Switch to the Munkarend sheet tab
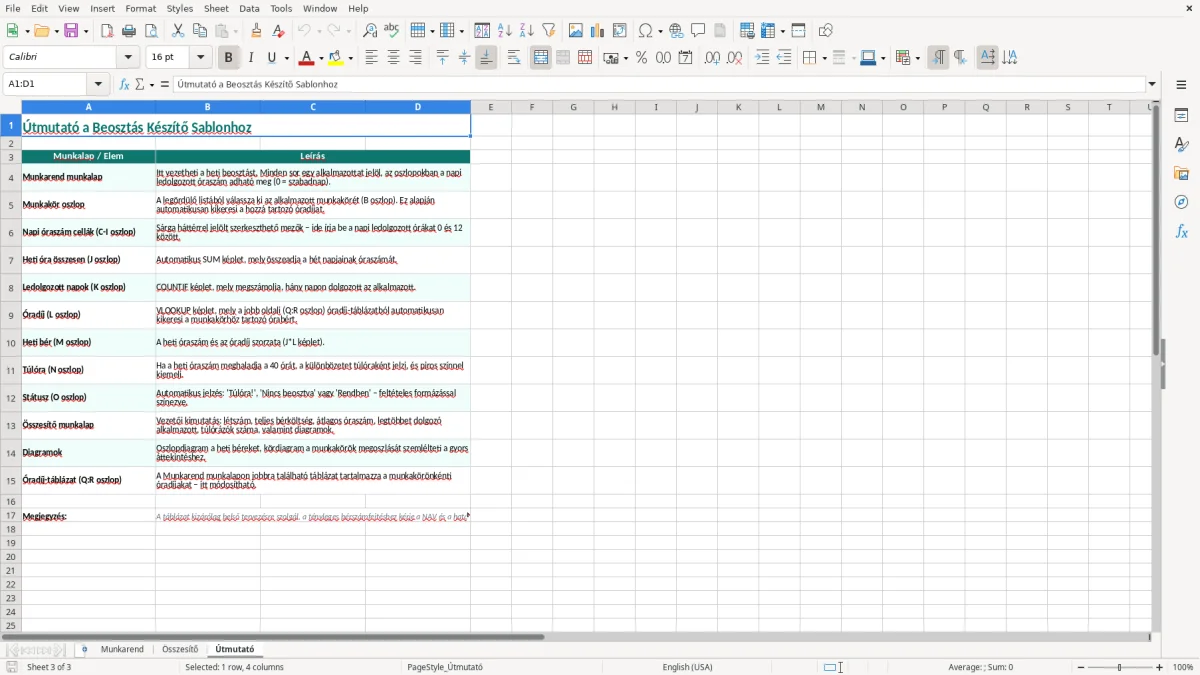 [x=122, y=650]
